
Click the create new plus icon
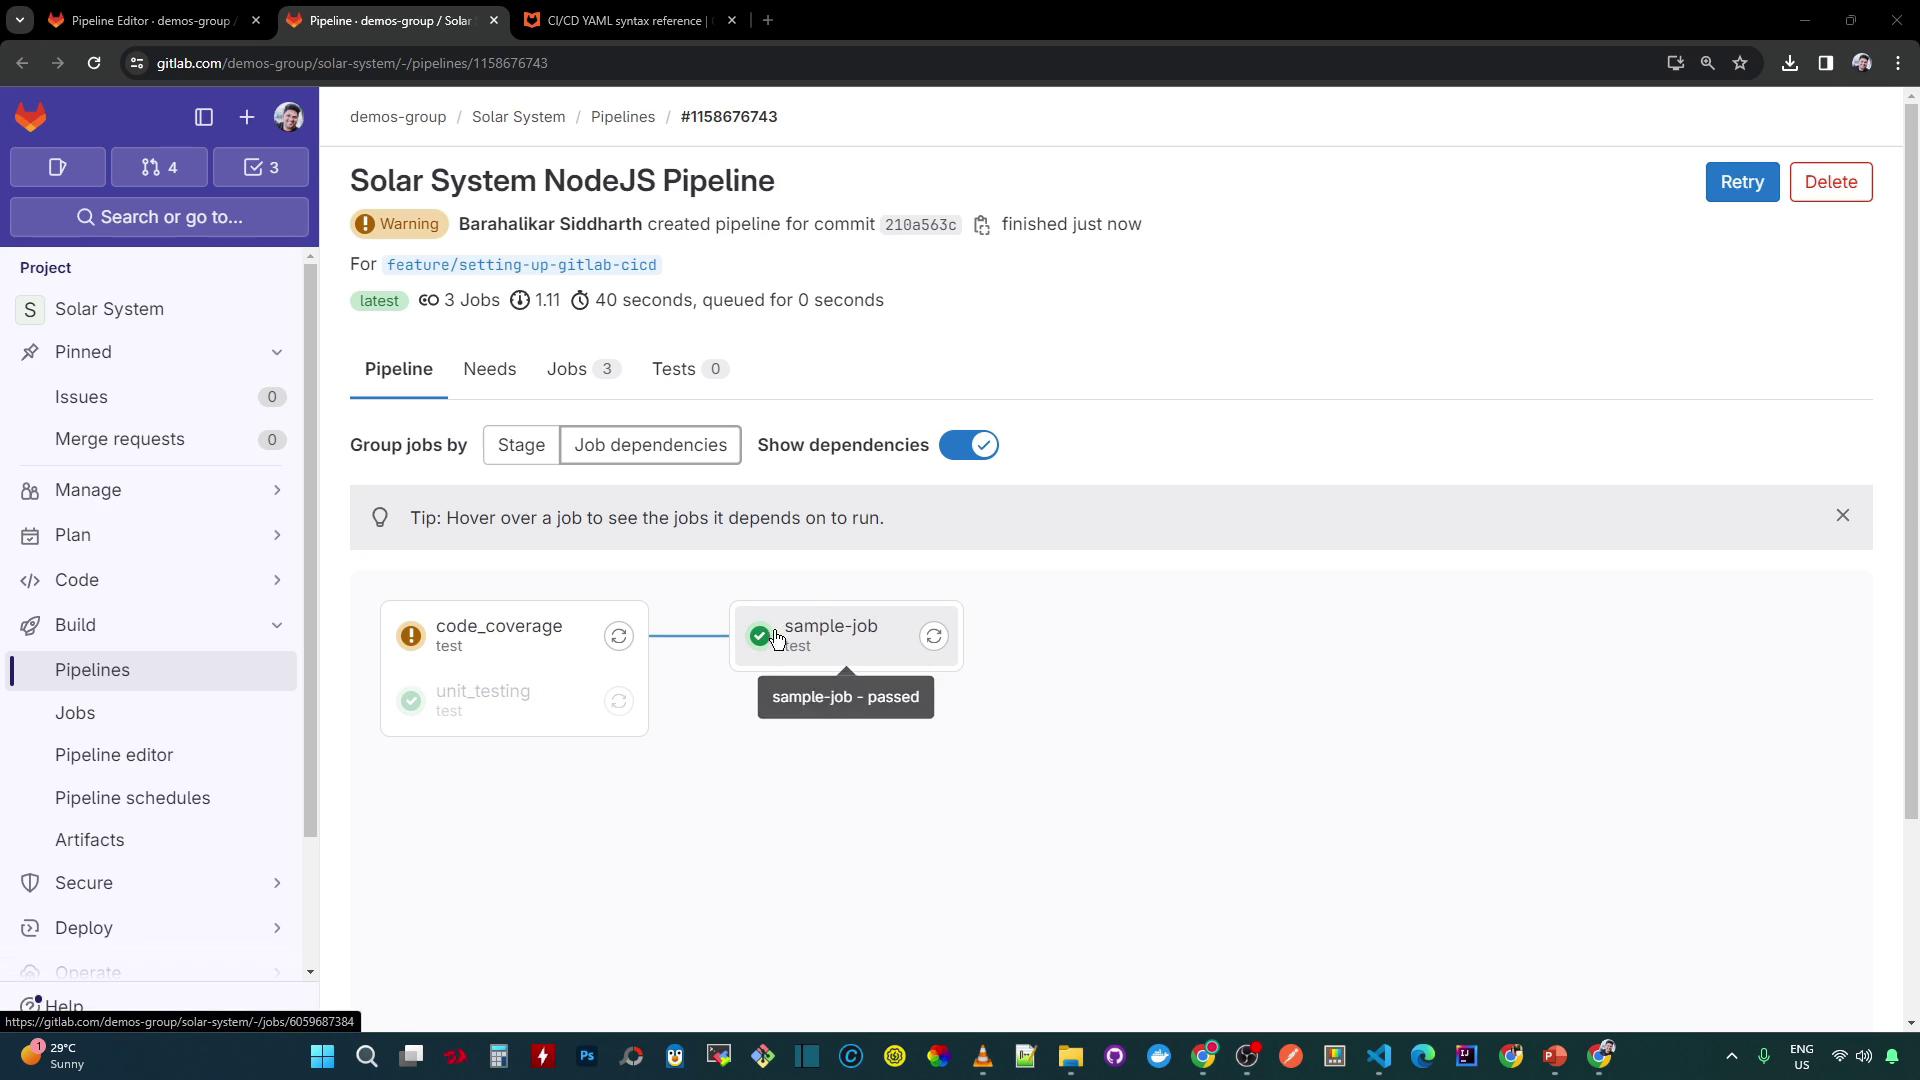click(x=247, y=117)
